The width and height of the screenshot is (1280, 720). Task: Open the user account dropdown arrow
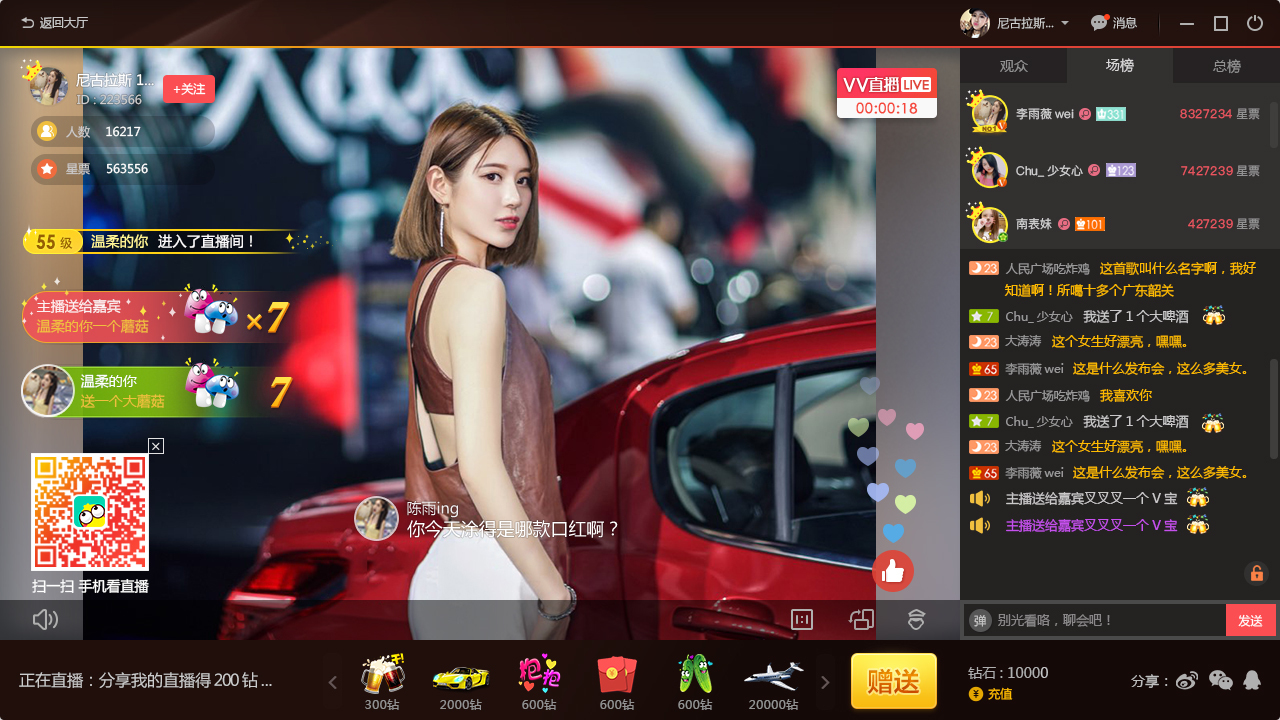(x=1065, y=23)
